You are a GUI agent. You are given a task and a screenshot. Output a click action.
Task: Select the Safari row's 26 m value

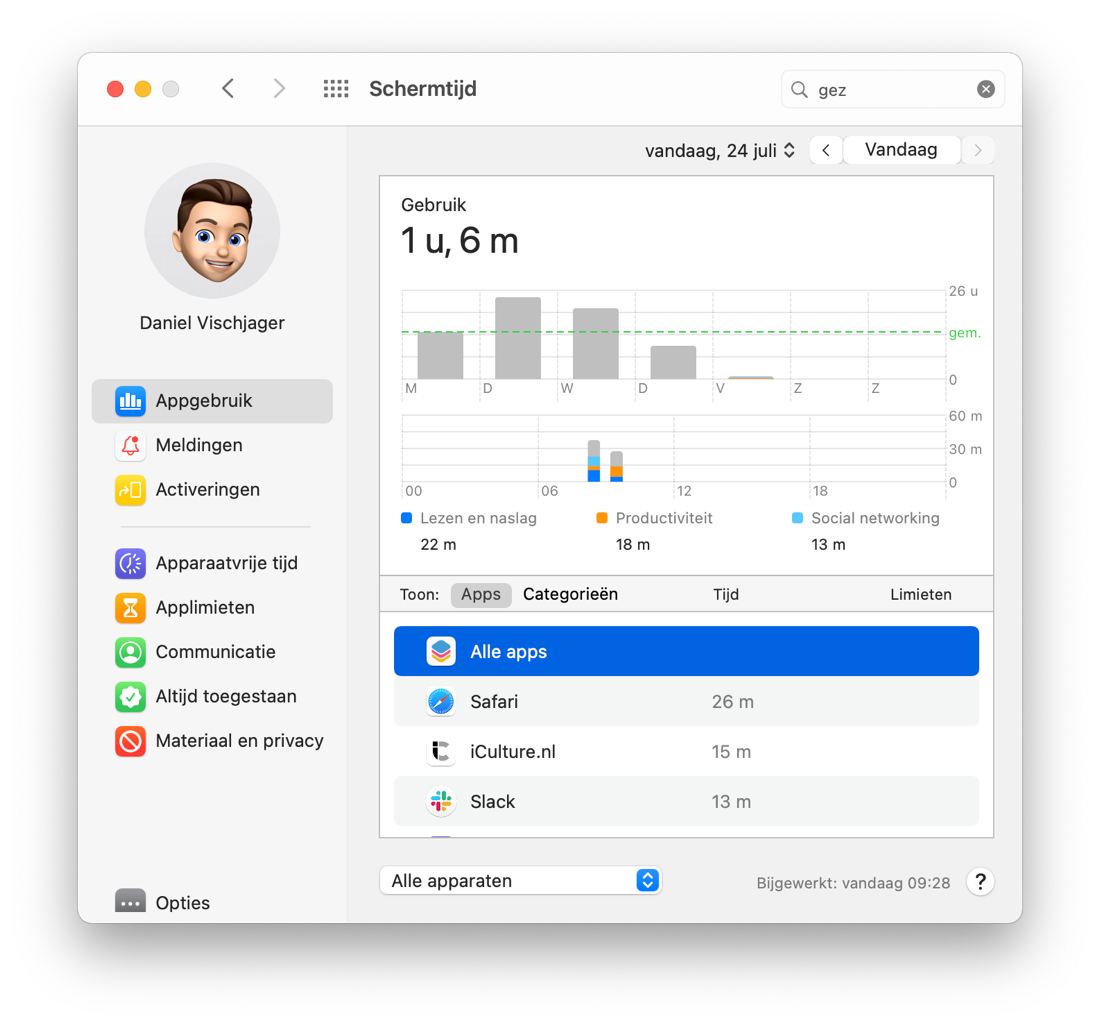click(x=732, y=702)
